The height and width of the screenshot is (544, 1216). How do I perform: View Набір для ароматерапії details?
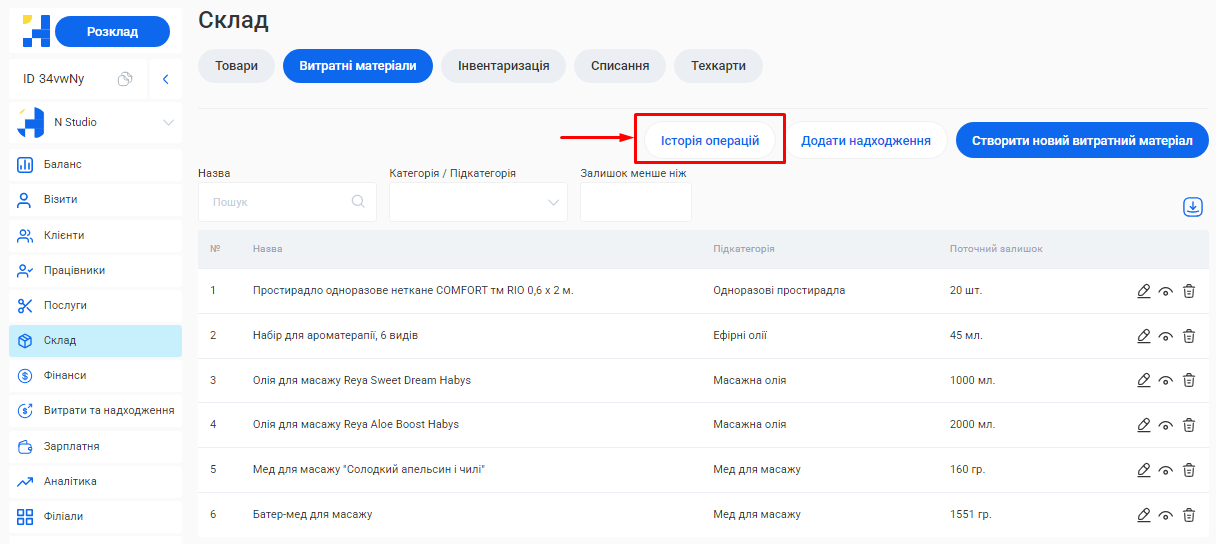(1166, 336)
